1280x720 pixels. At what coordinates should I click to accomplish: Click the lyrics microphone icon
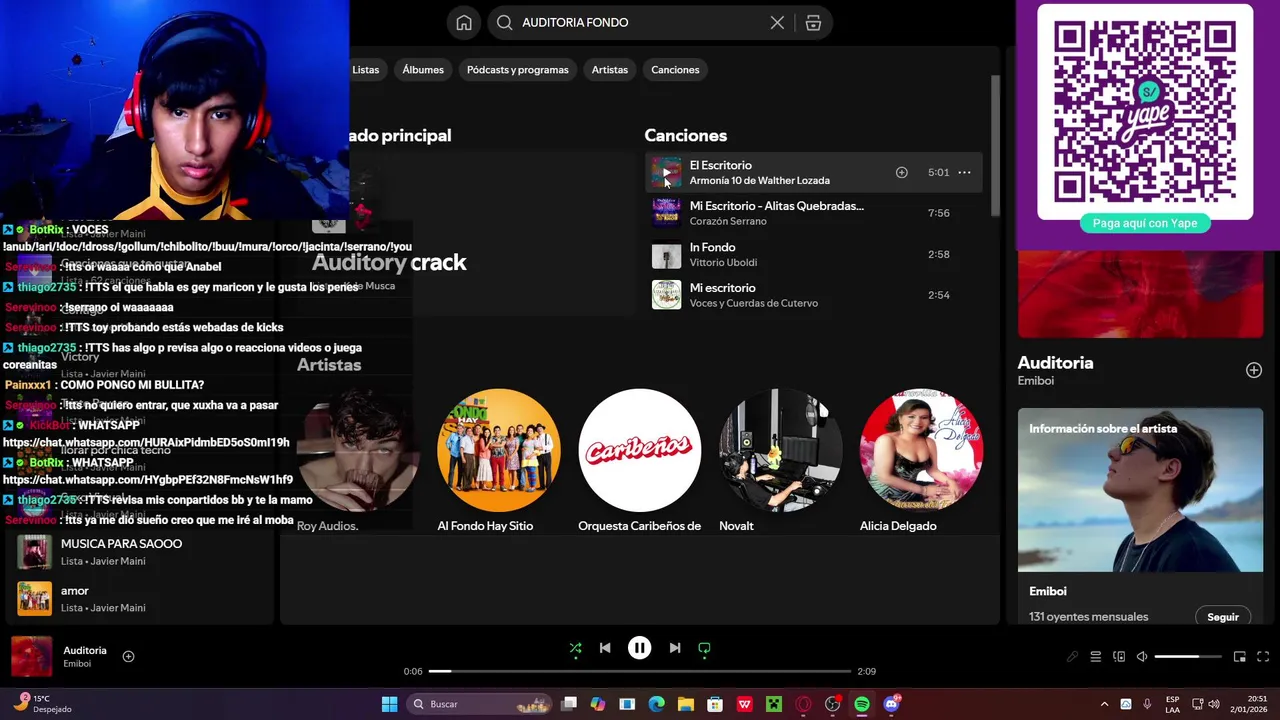[x=1073, y=657]
